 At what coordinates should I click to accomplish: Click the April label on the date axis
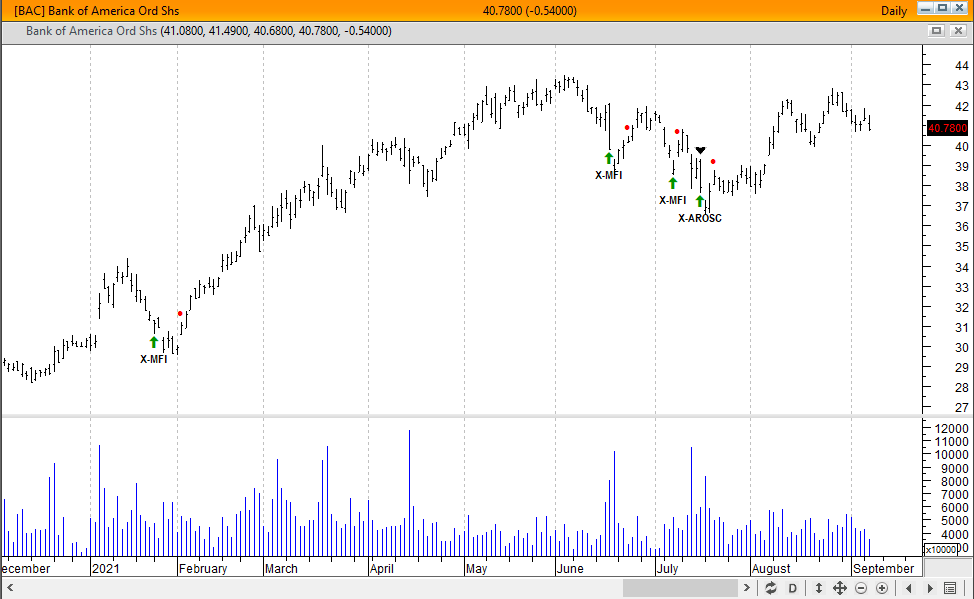382,569
